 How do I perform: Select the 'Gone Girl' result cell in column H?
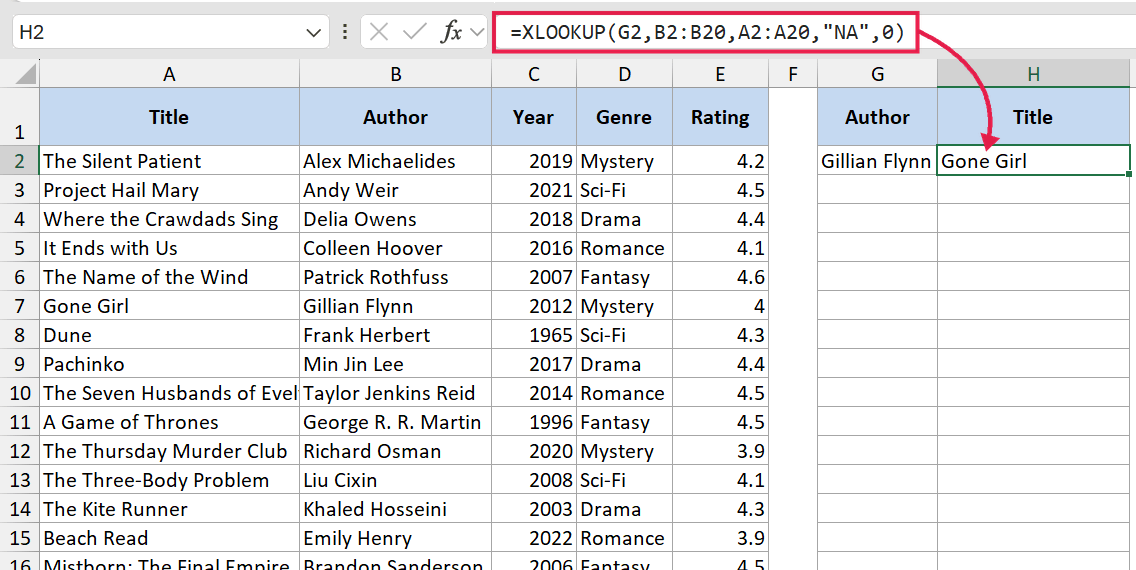[x=1033, y=161]
